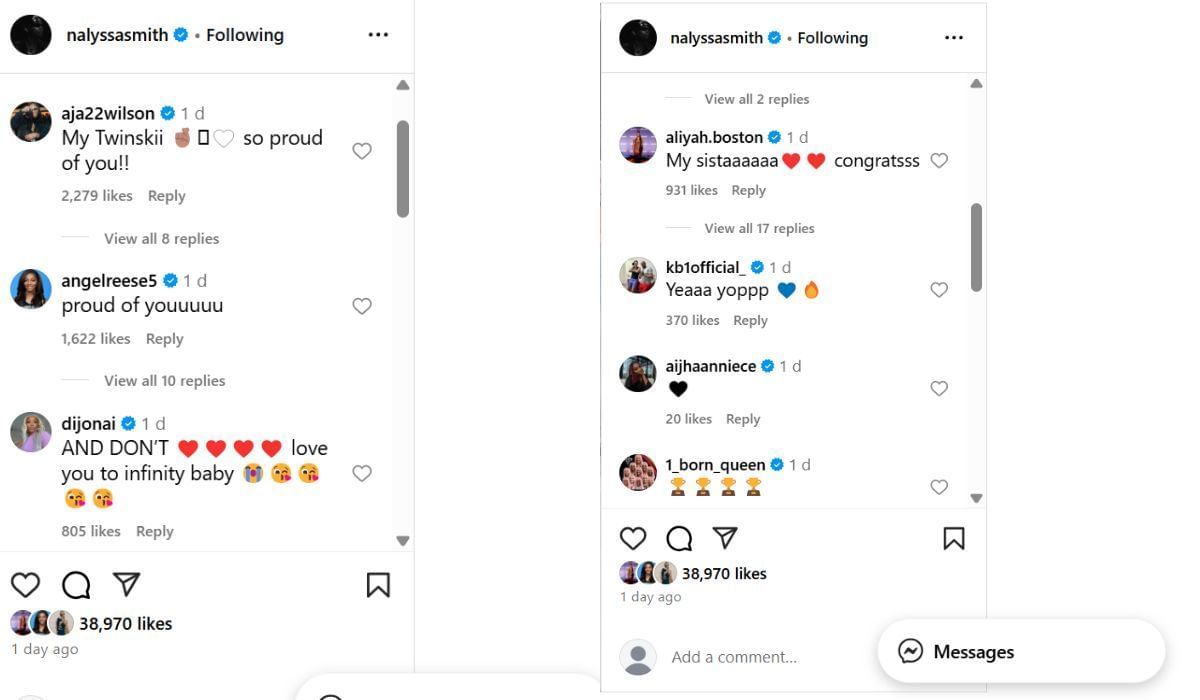Expand View all 17 replies
Screen dimensions: 1200x700
pos(759,229)
